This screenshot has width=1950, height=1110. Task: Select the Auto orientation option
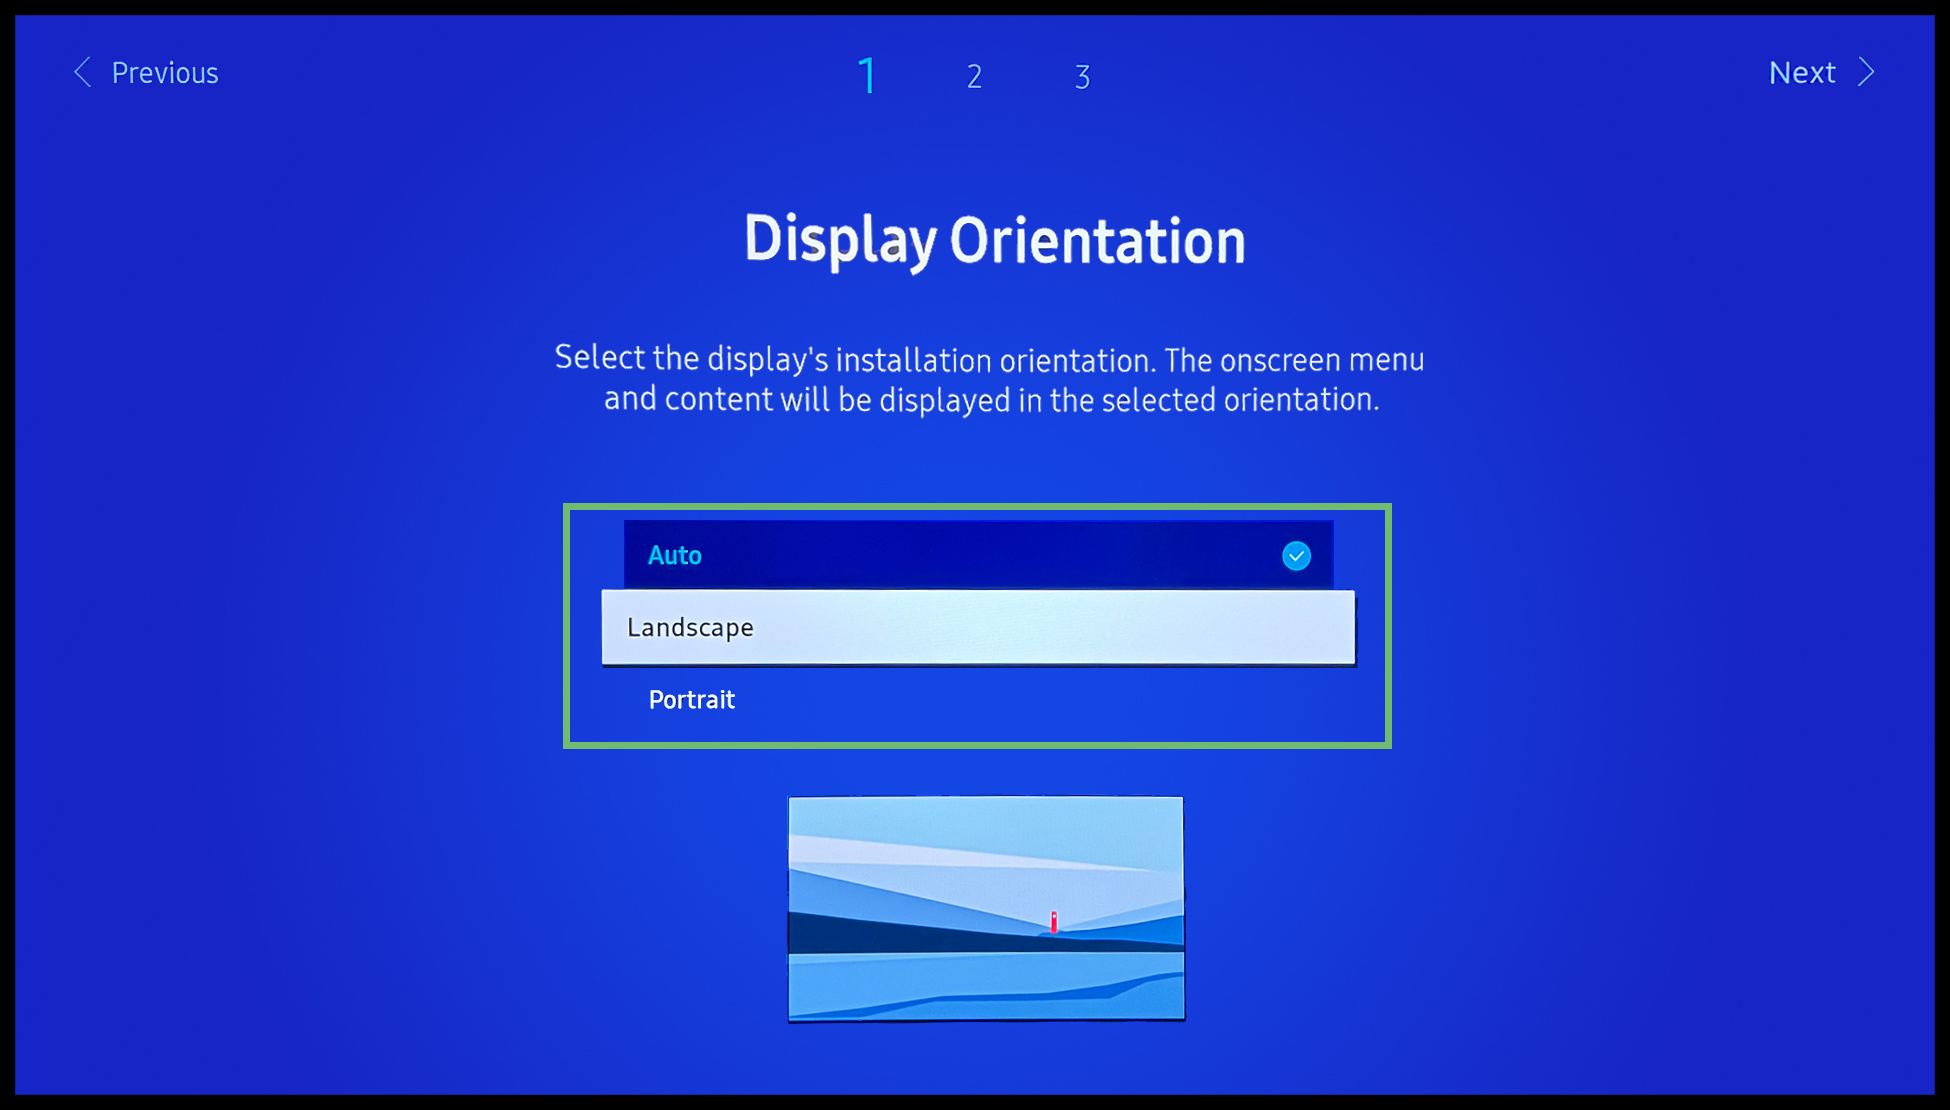click(x=978, y=555)
